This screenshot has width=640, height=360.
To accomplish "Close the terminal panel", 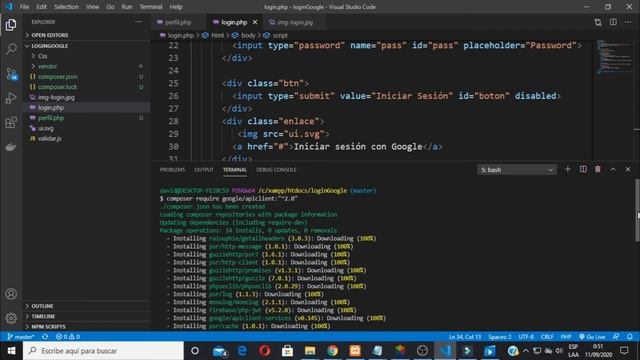I will pos(628,169).
